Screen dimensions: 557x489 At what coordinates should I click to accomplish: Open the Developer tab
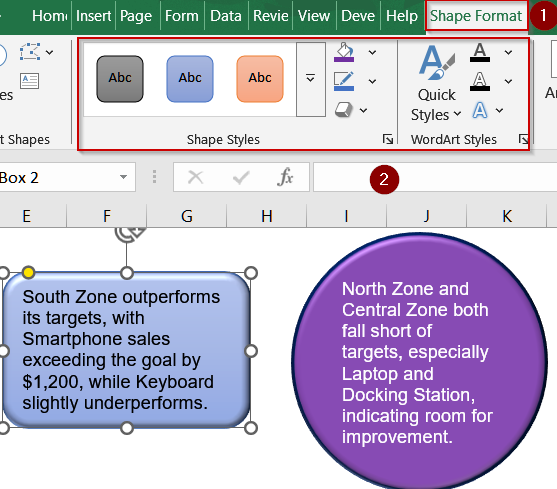point(358,16)
